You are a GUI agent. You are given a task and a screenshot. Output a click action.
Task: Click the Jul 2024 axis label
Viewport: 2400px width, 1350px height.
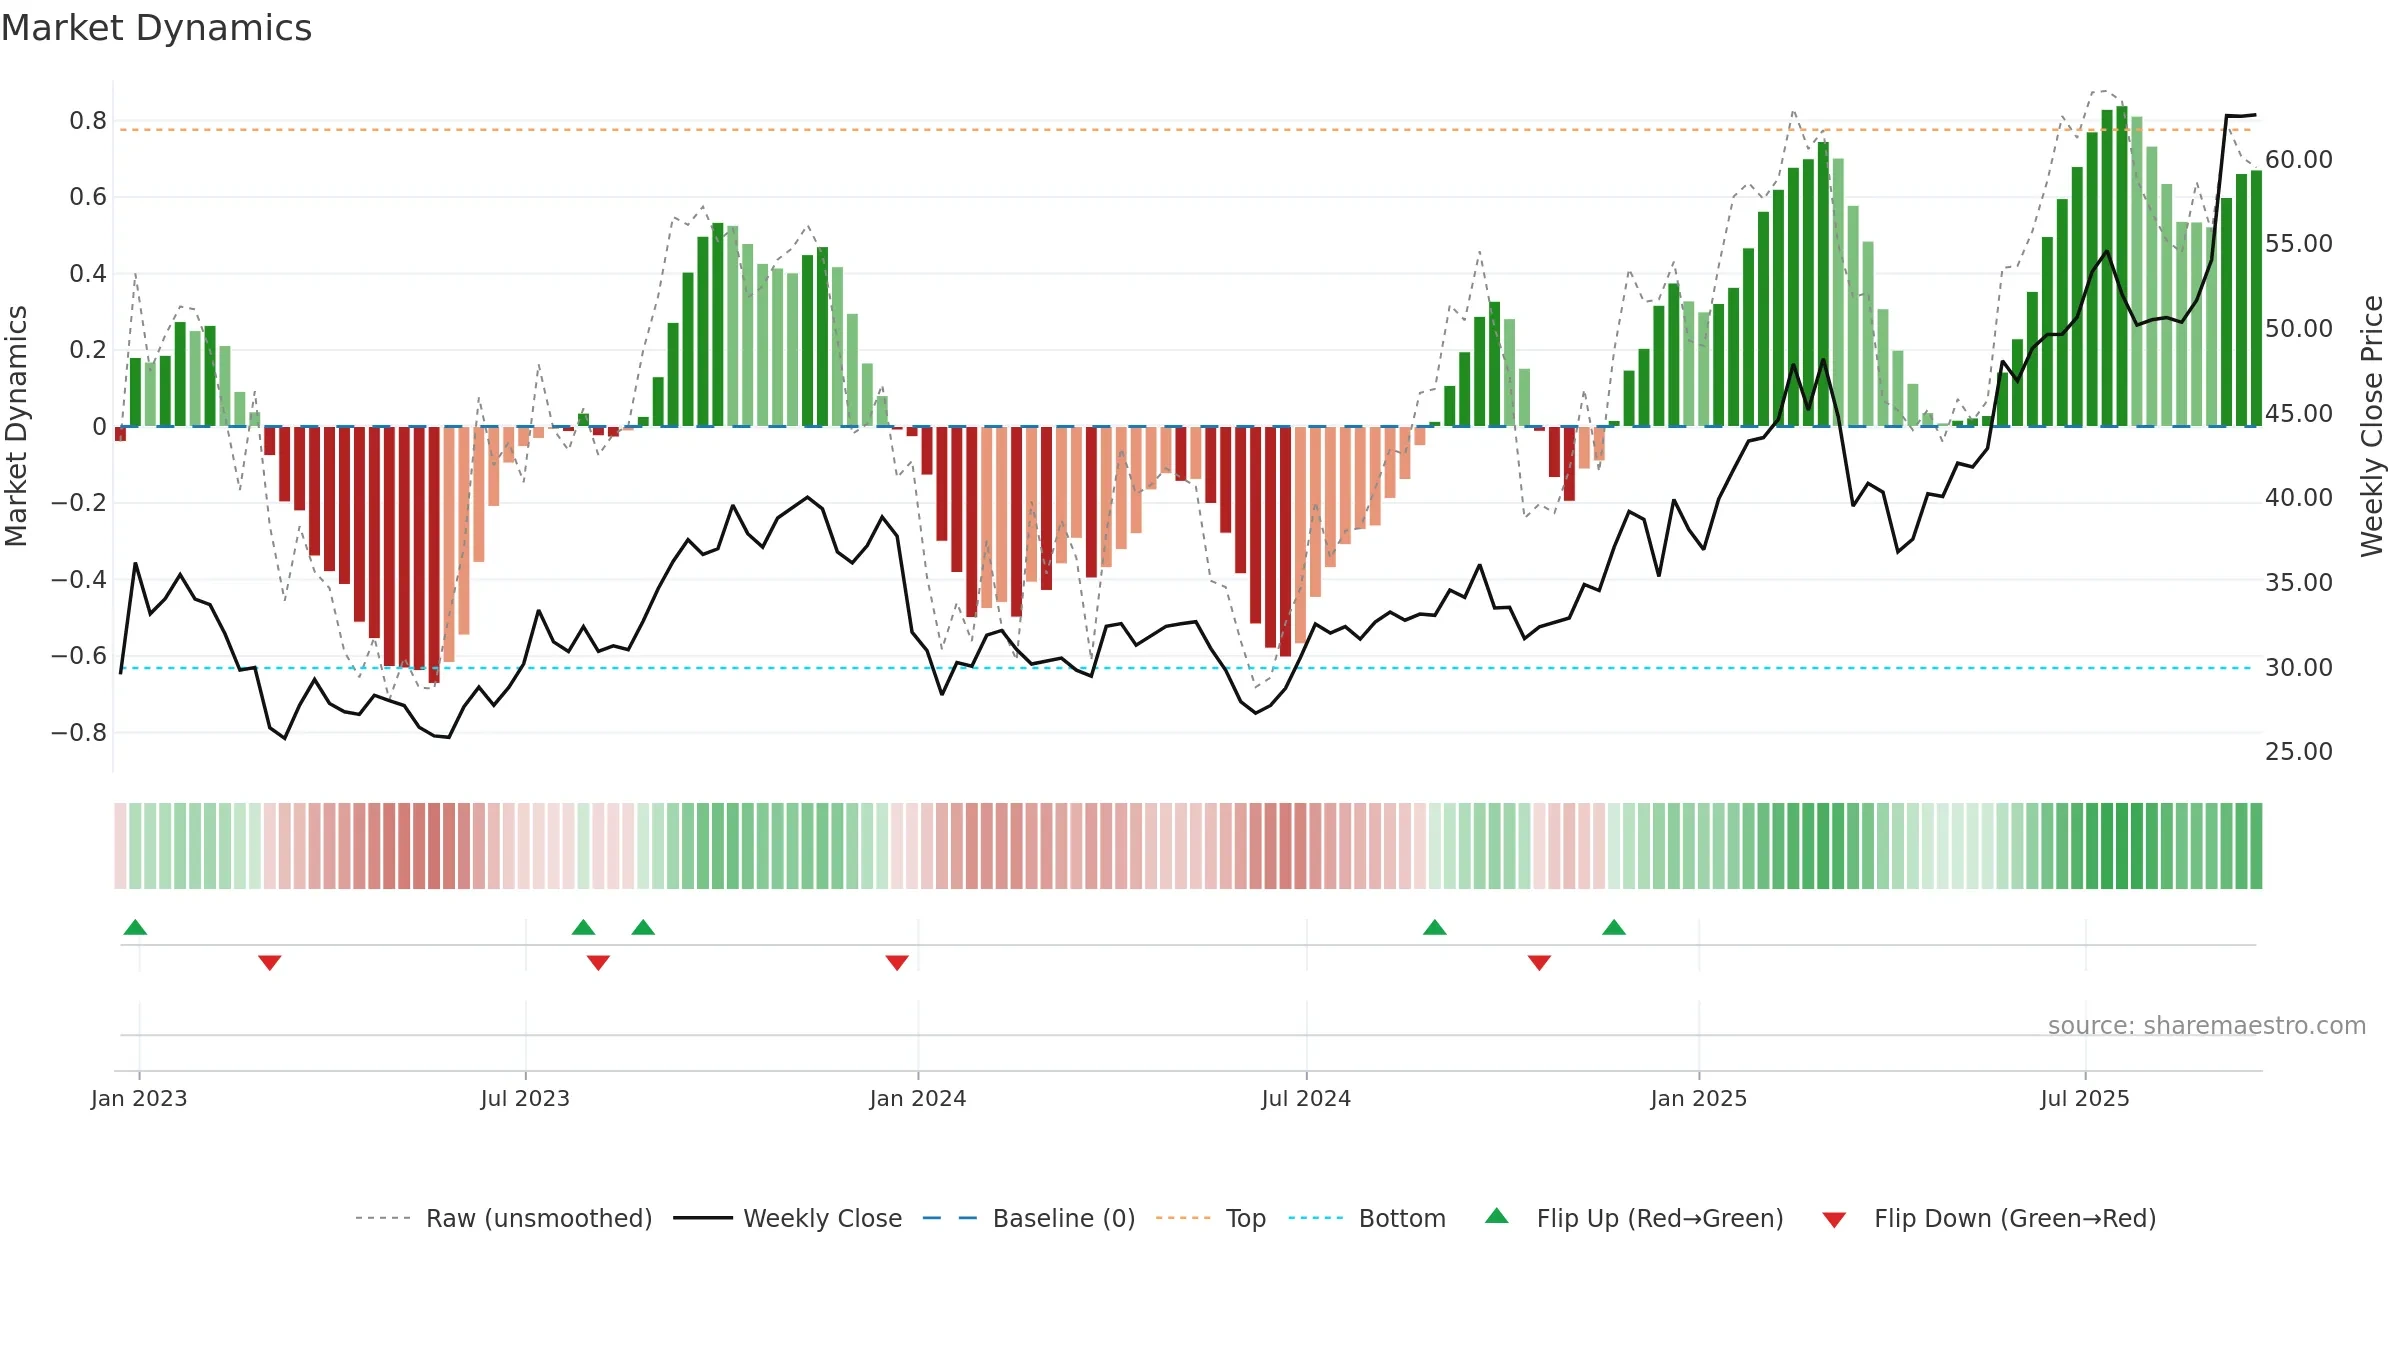coord(1306,1098)
